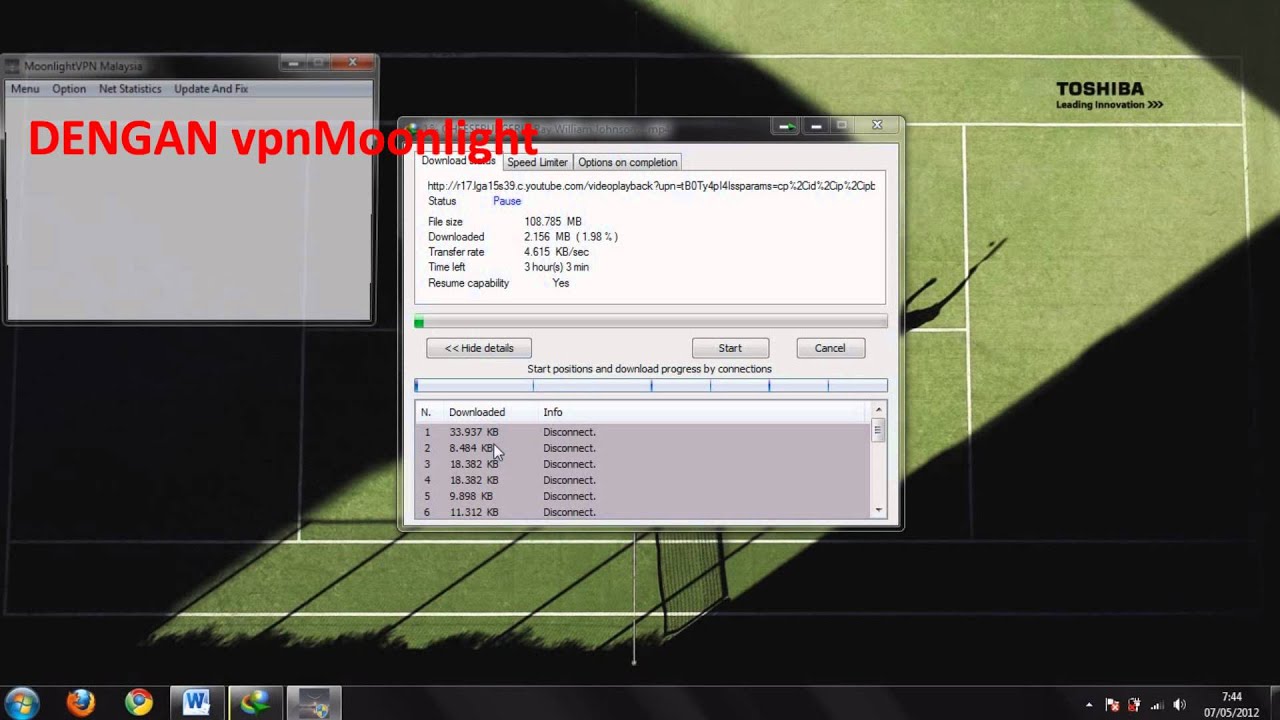Click the N. column header

(x=425, y=412)
